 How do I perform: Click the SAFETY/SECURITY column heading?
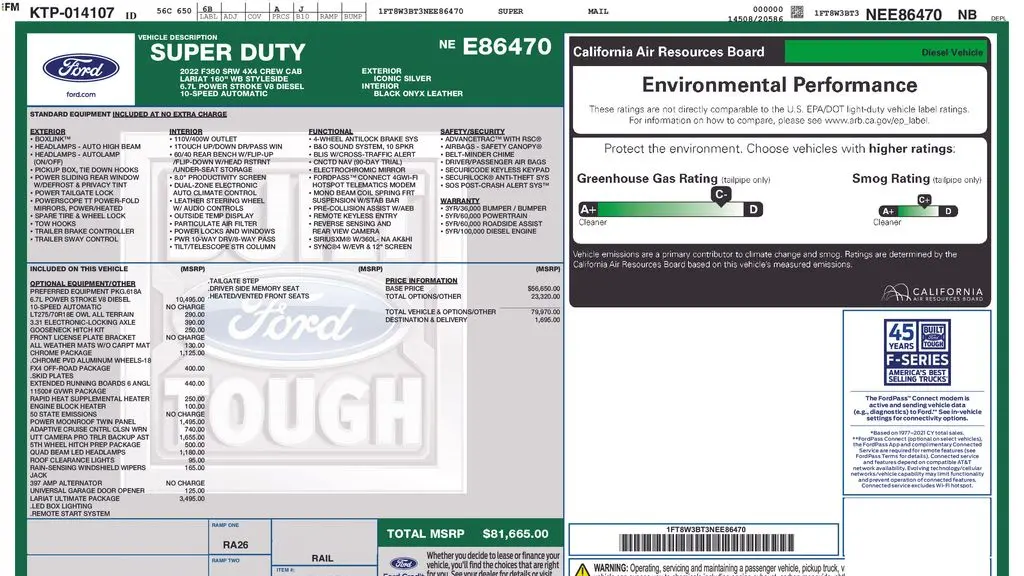(472, 131)
